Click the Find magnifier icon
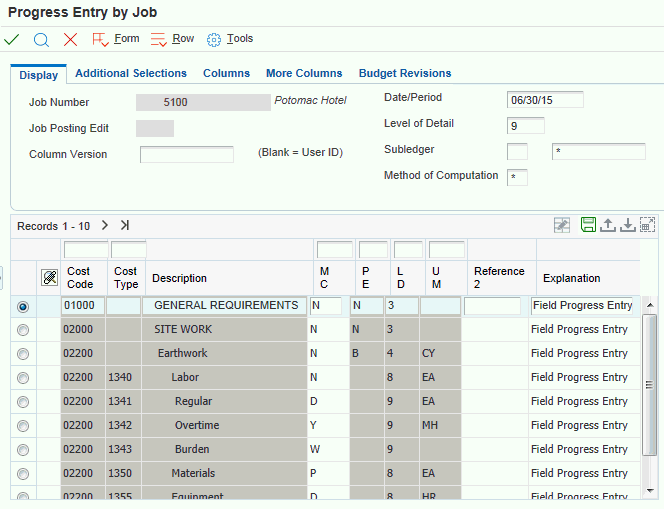Screen dimensions: 664x509 tap(41, 39)
